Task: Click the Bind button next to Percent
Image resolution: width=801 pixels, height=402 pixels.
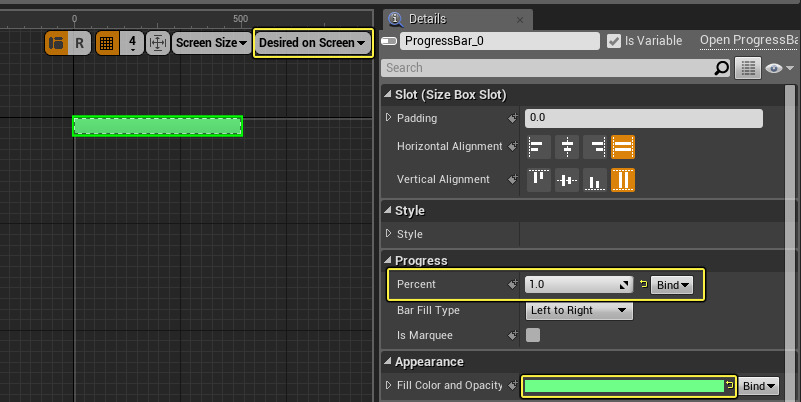Action: (671, 285)
